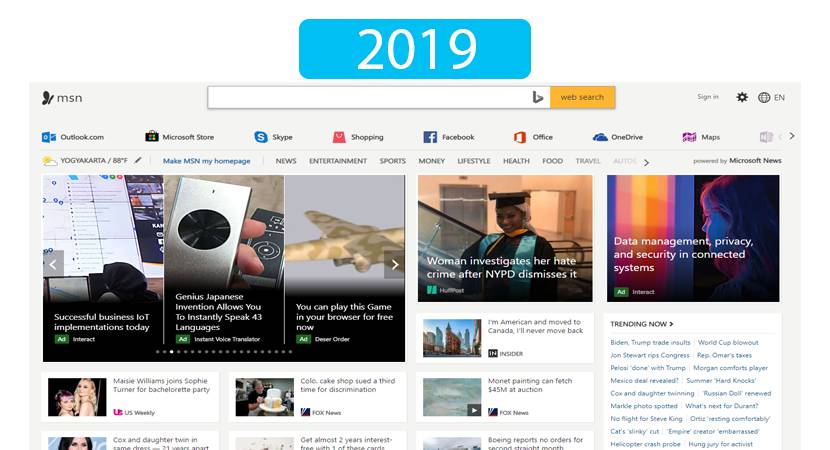
Task: Click trending topic Jon Stewart rips Congress
Action: point(649,355)
